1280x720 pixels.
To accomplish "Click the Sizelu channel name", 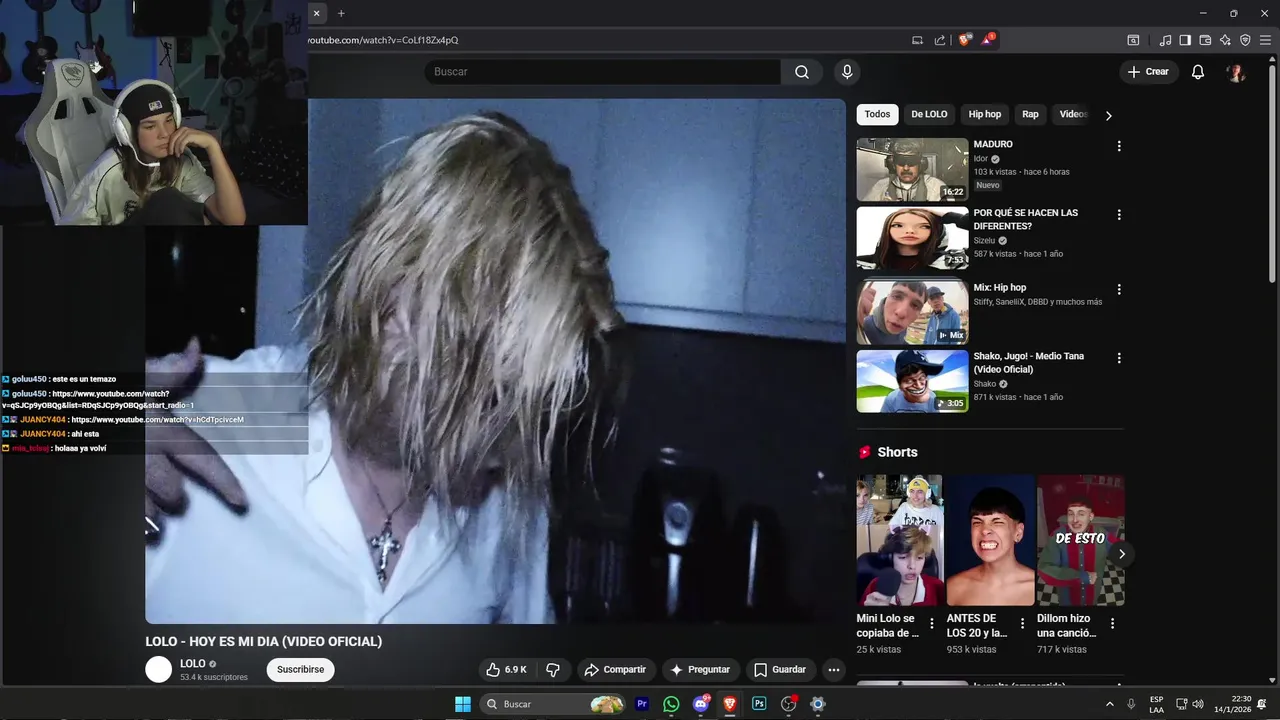I will click(984, 241).
